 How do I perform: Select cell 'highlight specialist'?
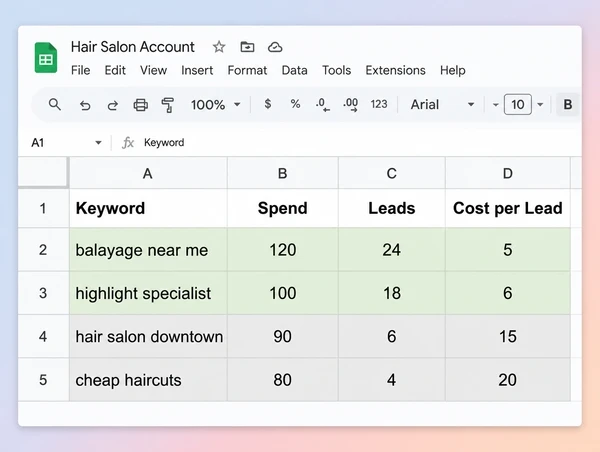tap(148, 293)
